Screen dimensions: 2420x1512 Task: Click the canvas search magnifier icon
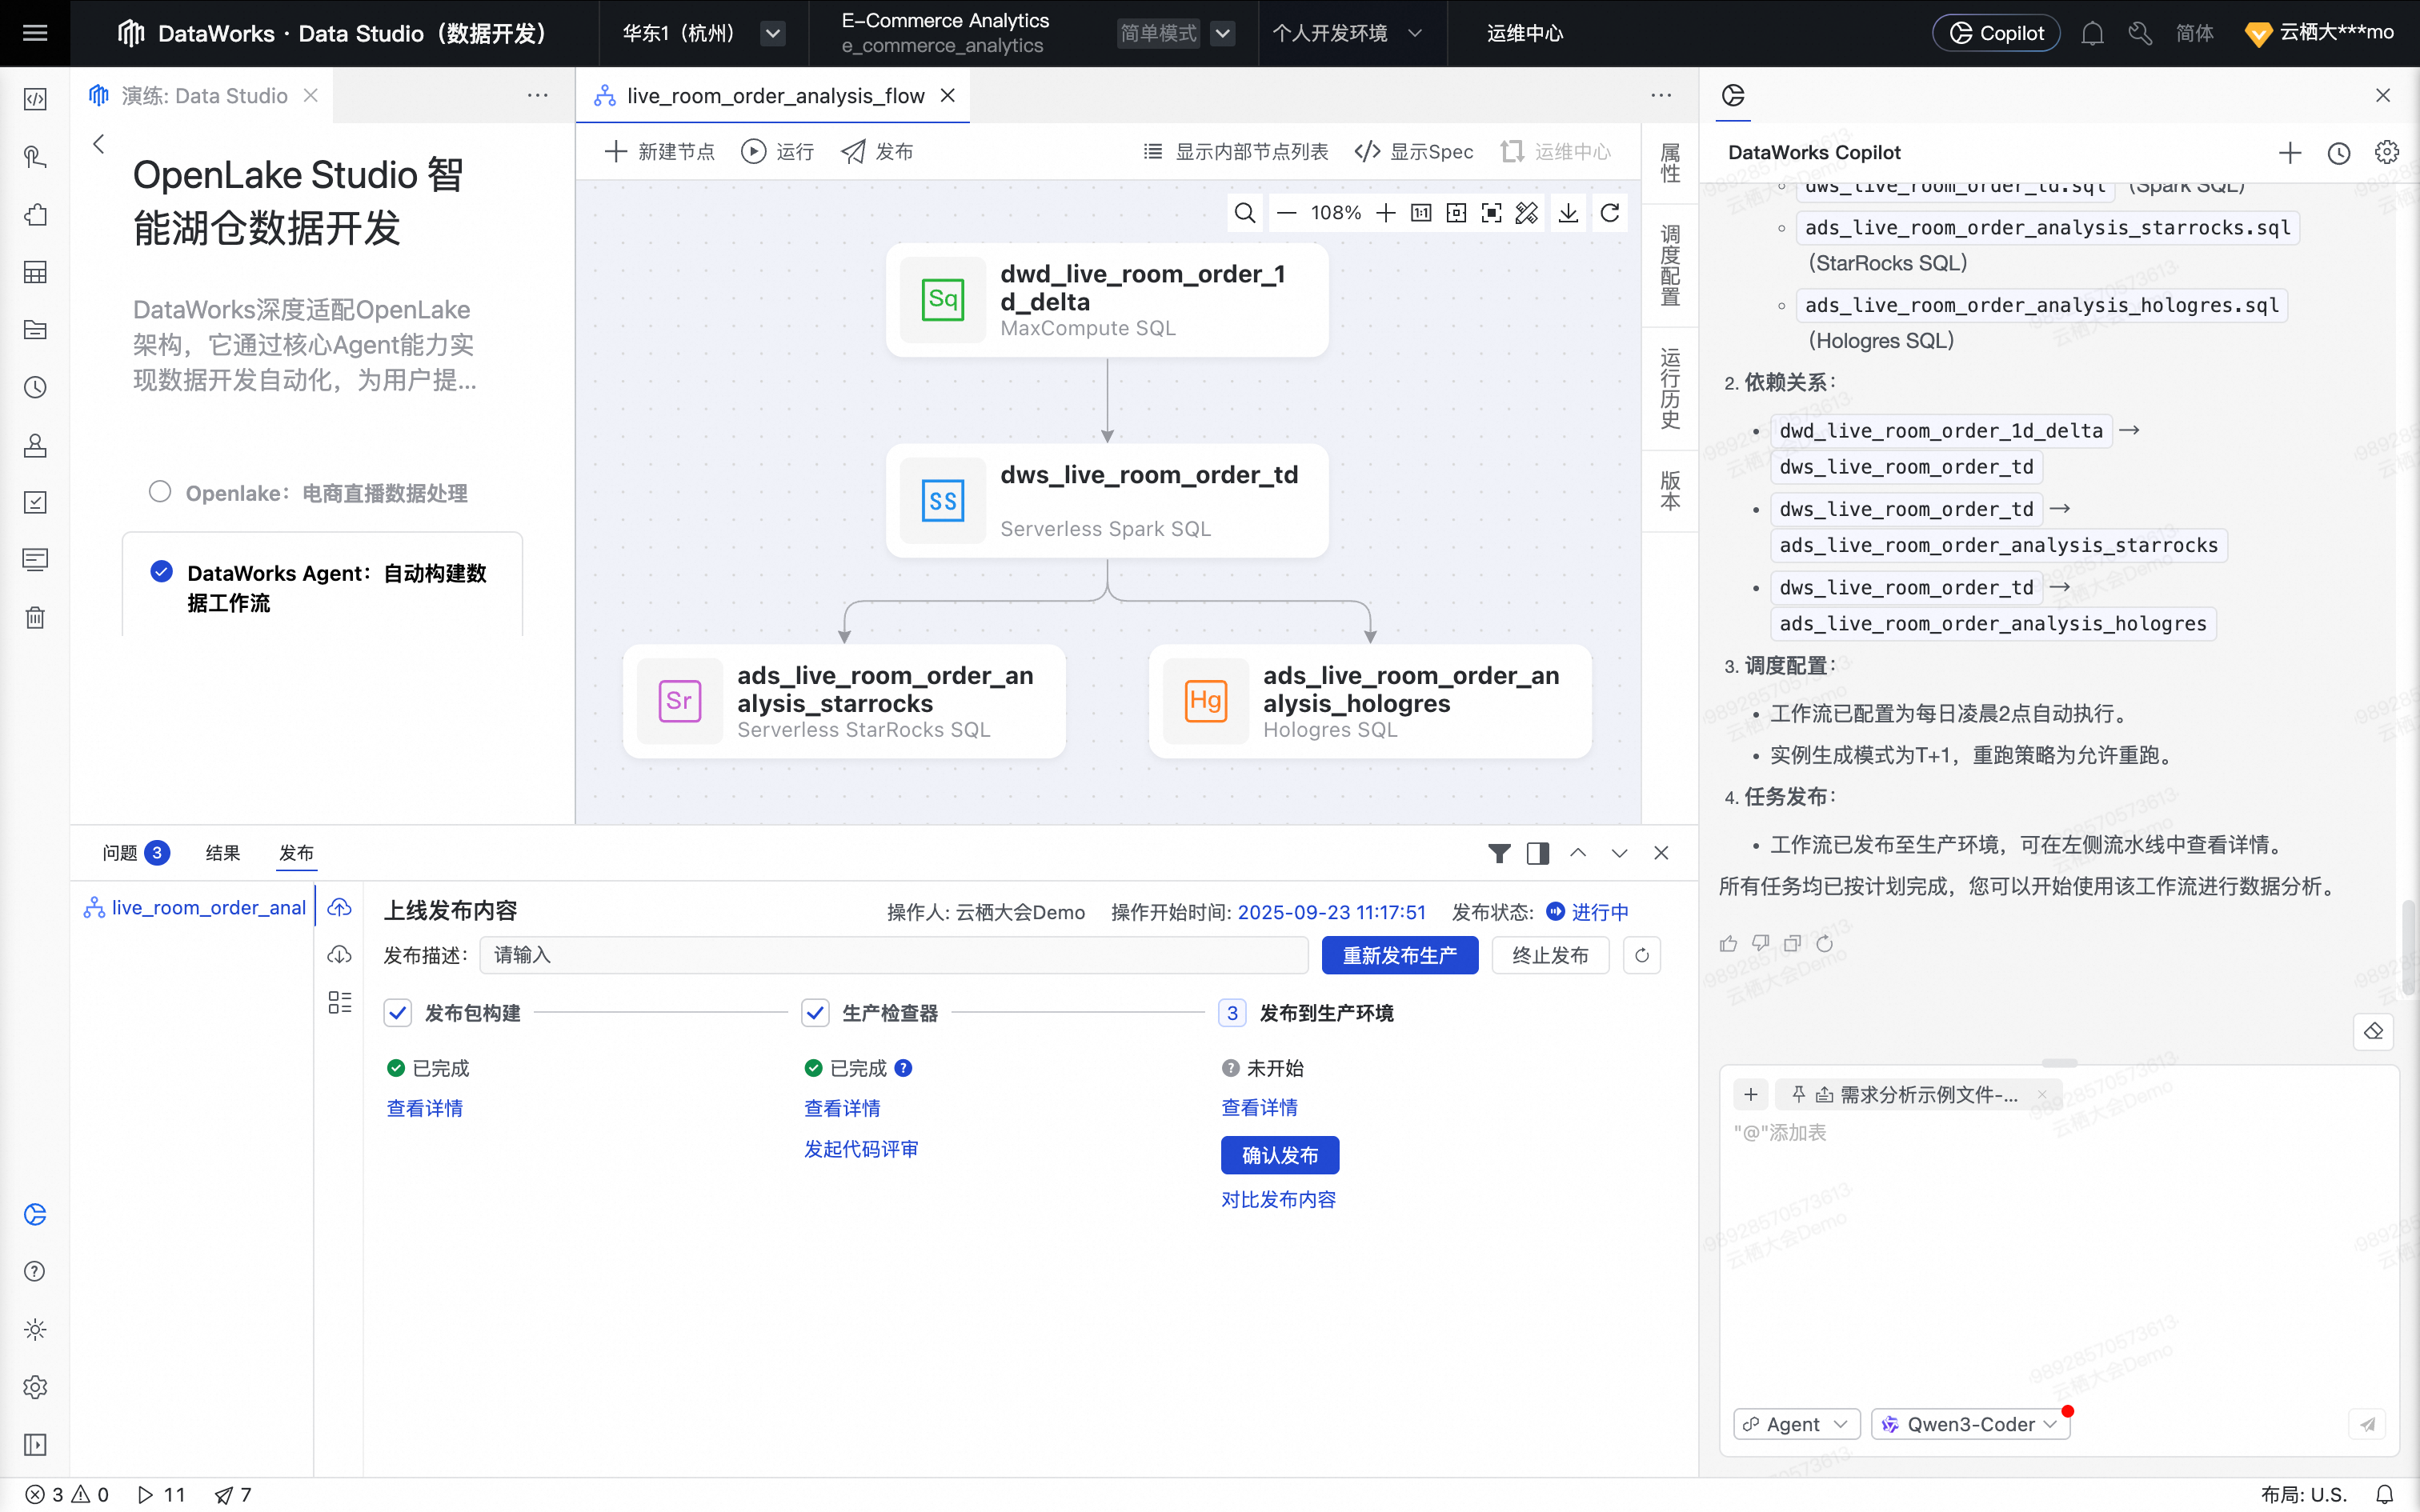pos(1245,213)
